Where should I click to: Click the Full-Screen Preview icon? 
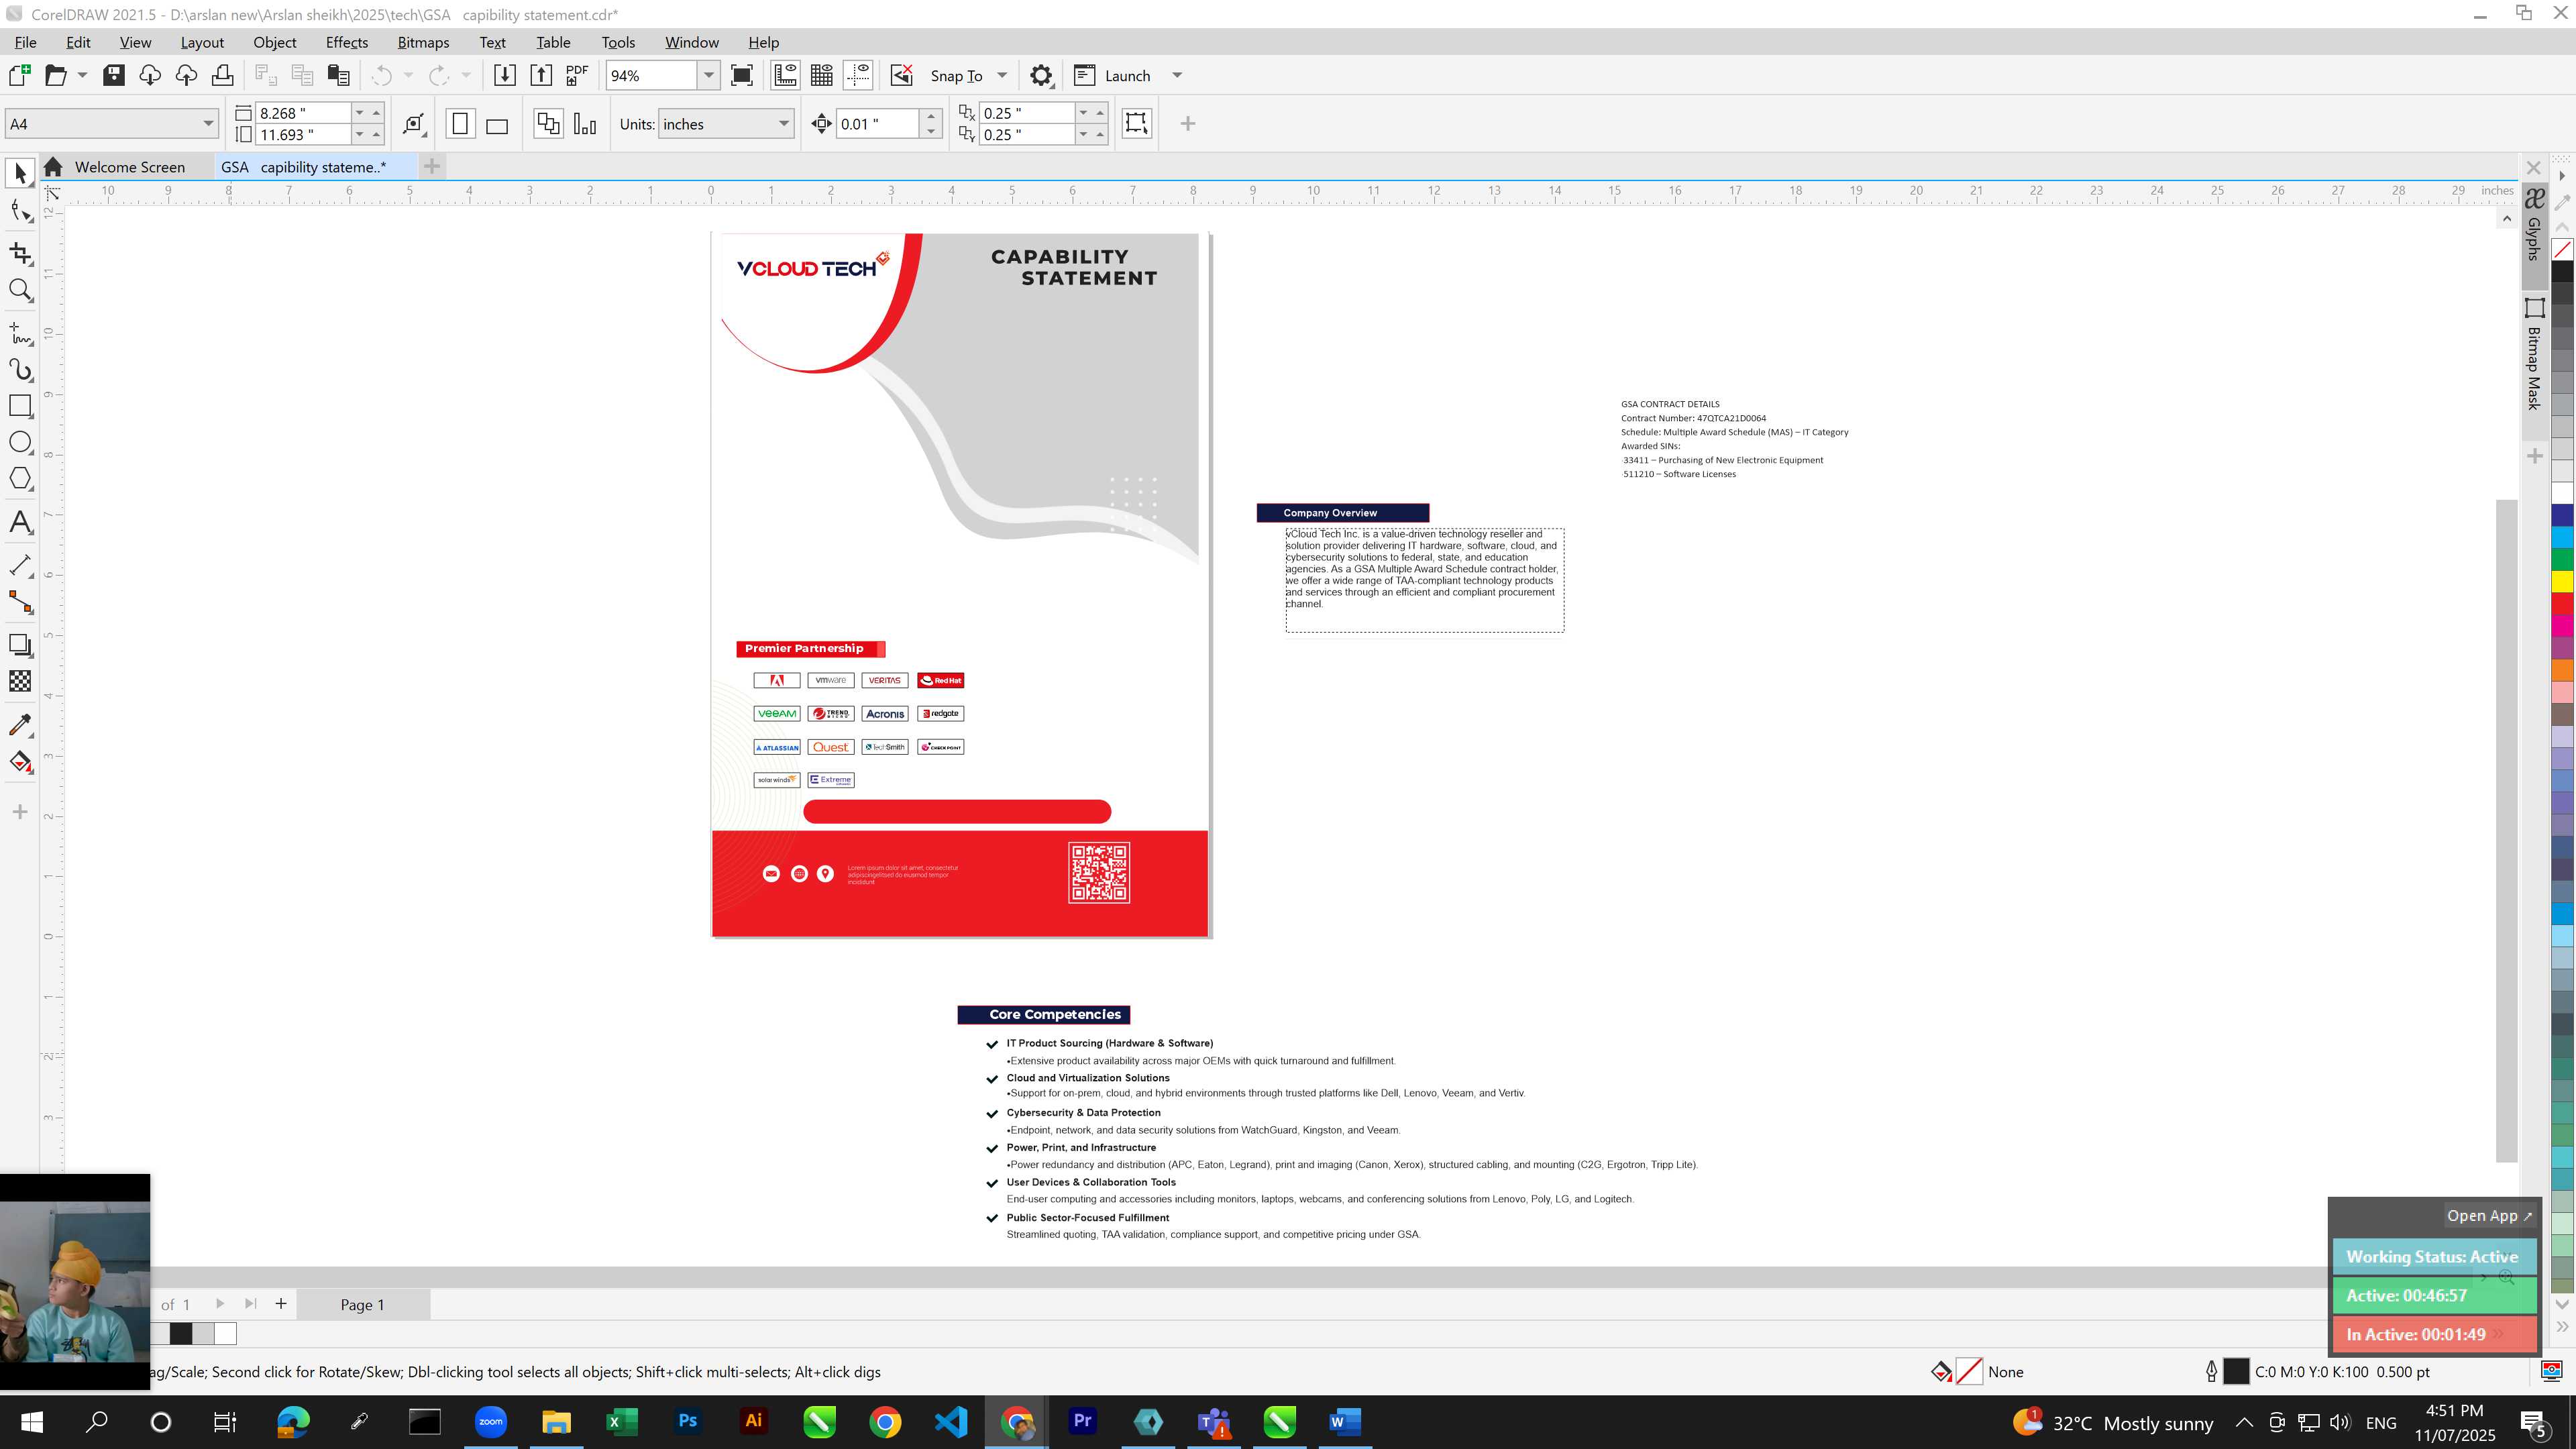(x=742, y=75)
